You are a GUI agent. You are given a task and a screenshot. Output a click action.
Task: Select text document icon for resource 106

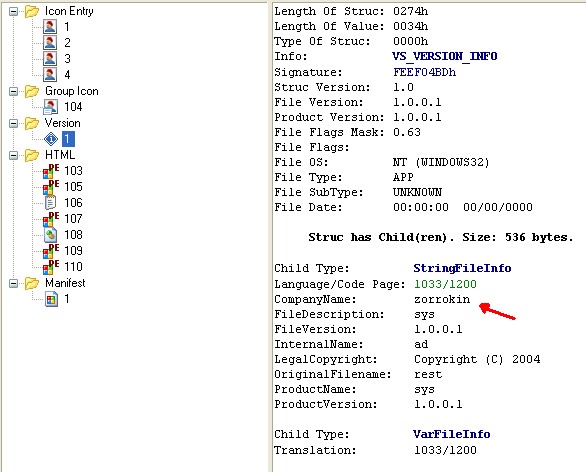coord(50,203)
